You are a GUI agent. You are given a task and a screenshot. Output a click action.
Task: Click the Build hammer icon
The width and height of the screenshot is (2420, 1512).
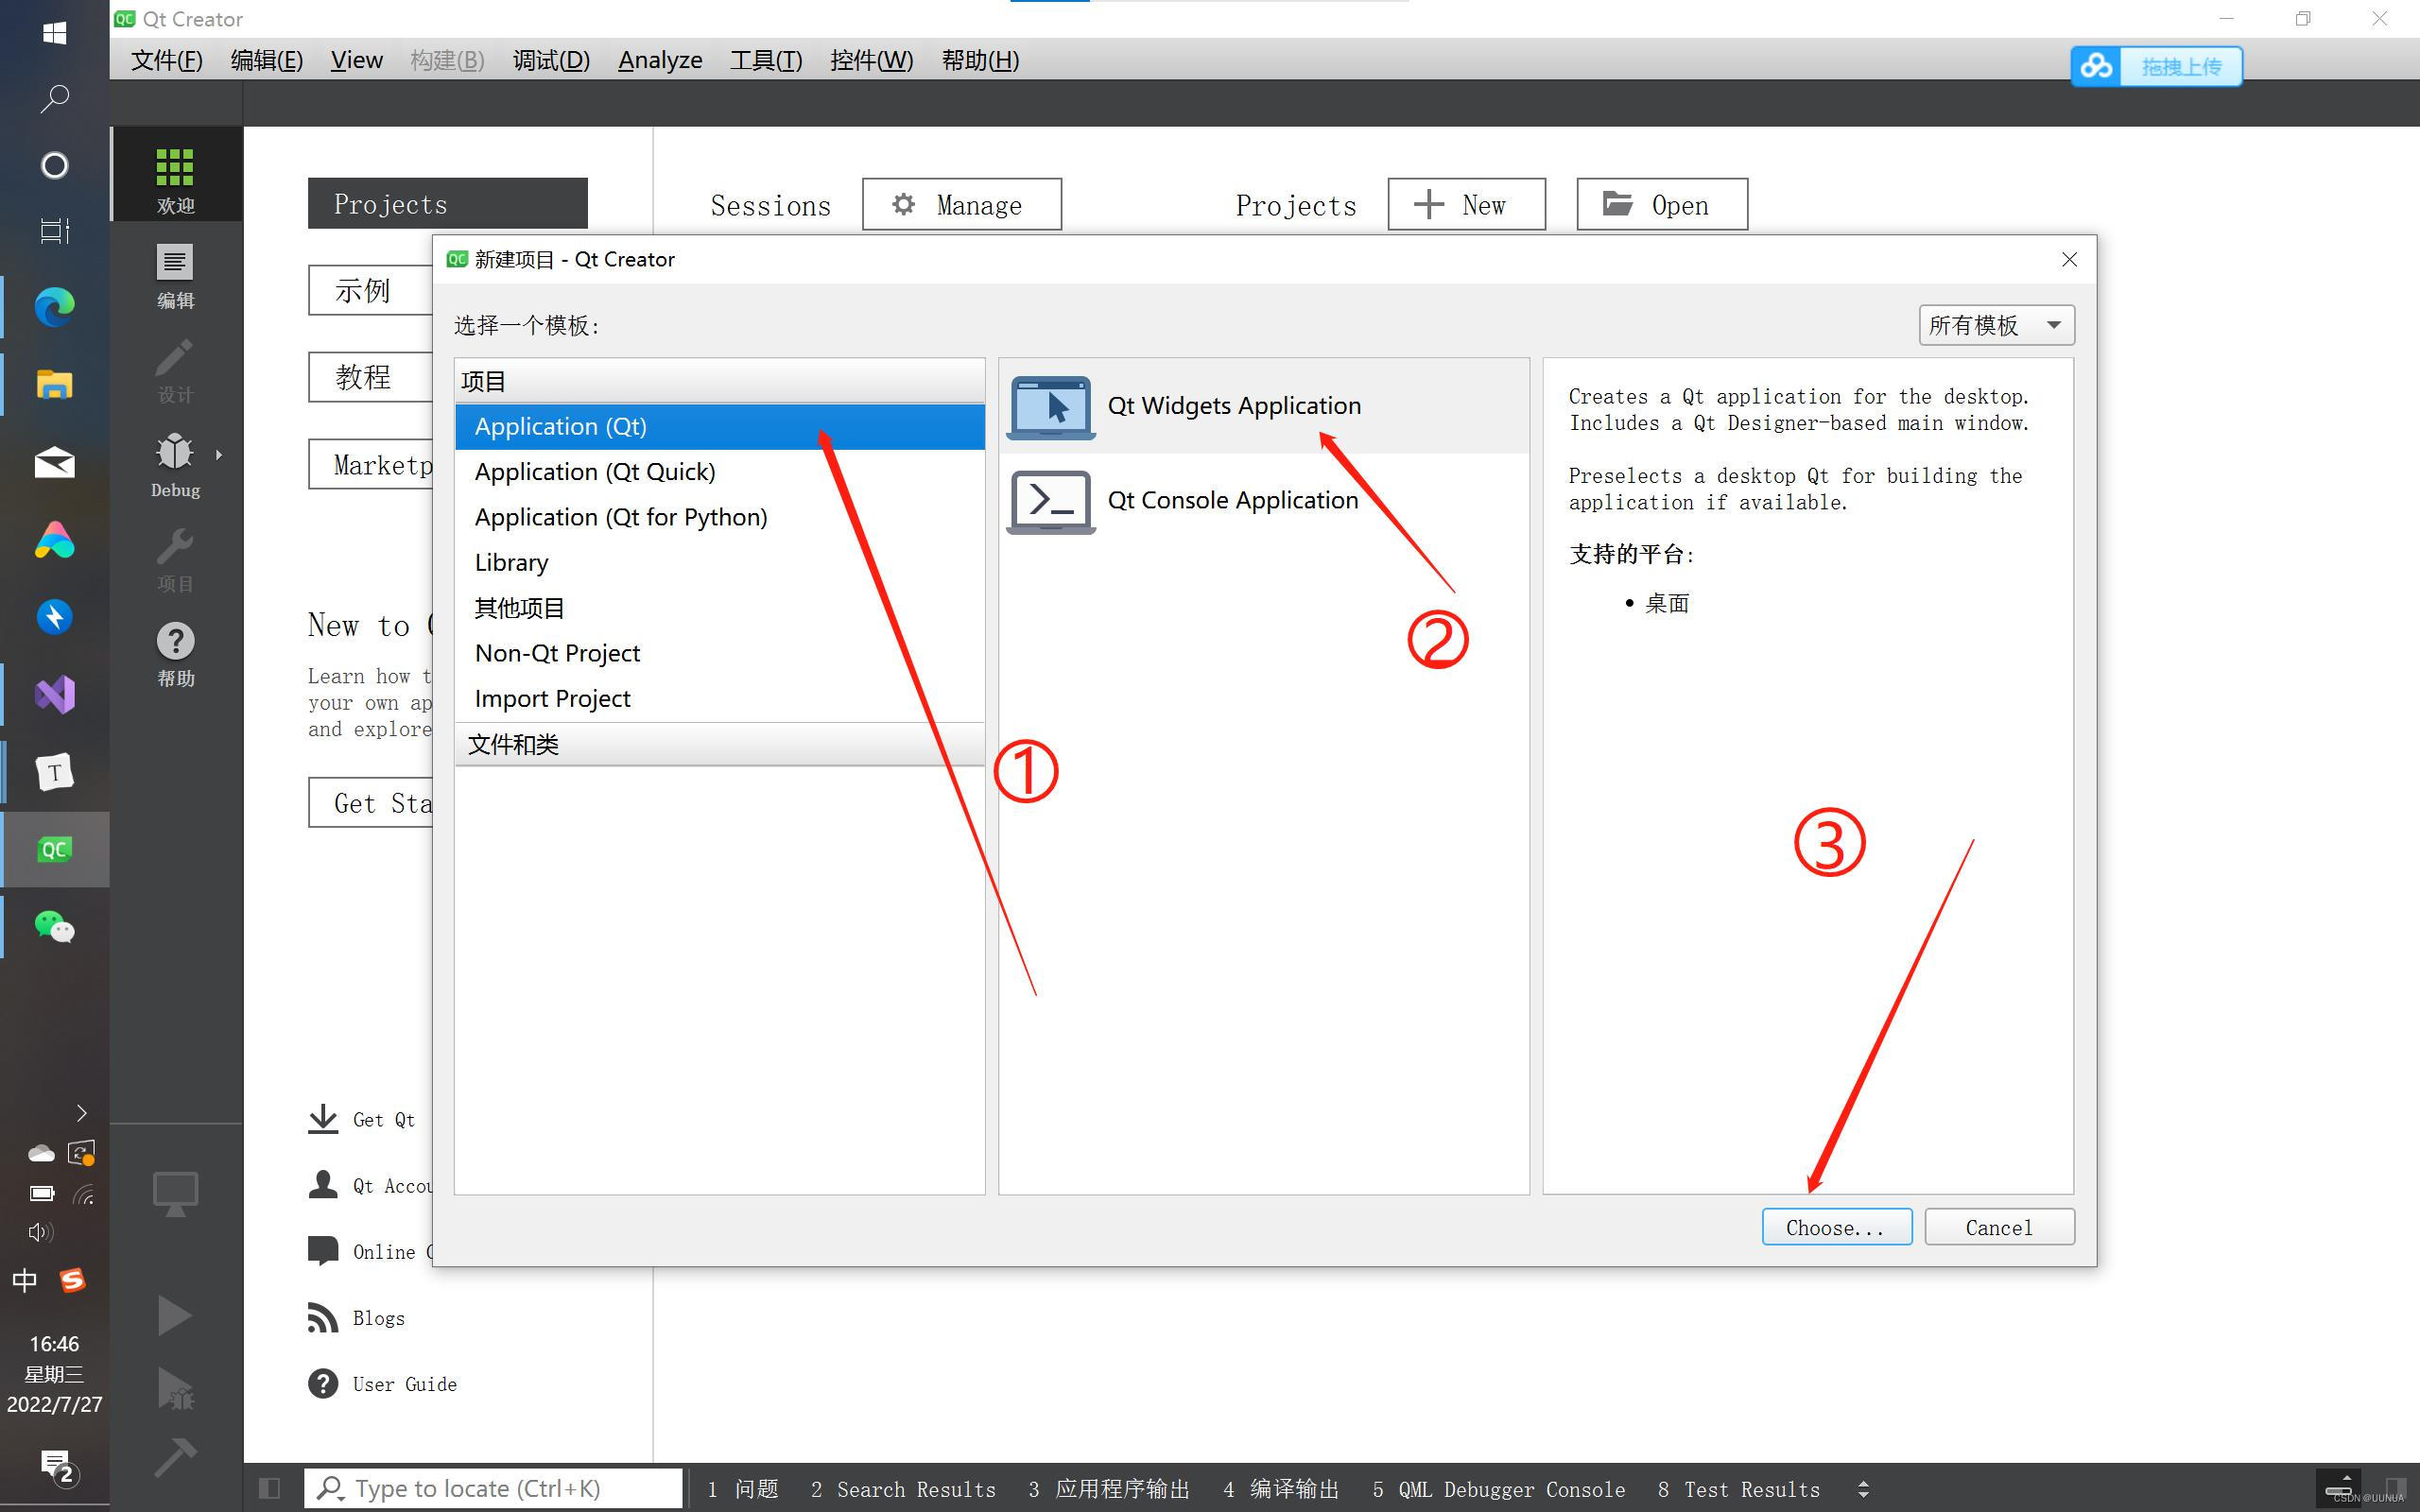(175, 1456)
